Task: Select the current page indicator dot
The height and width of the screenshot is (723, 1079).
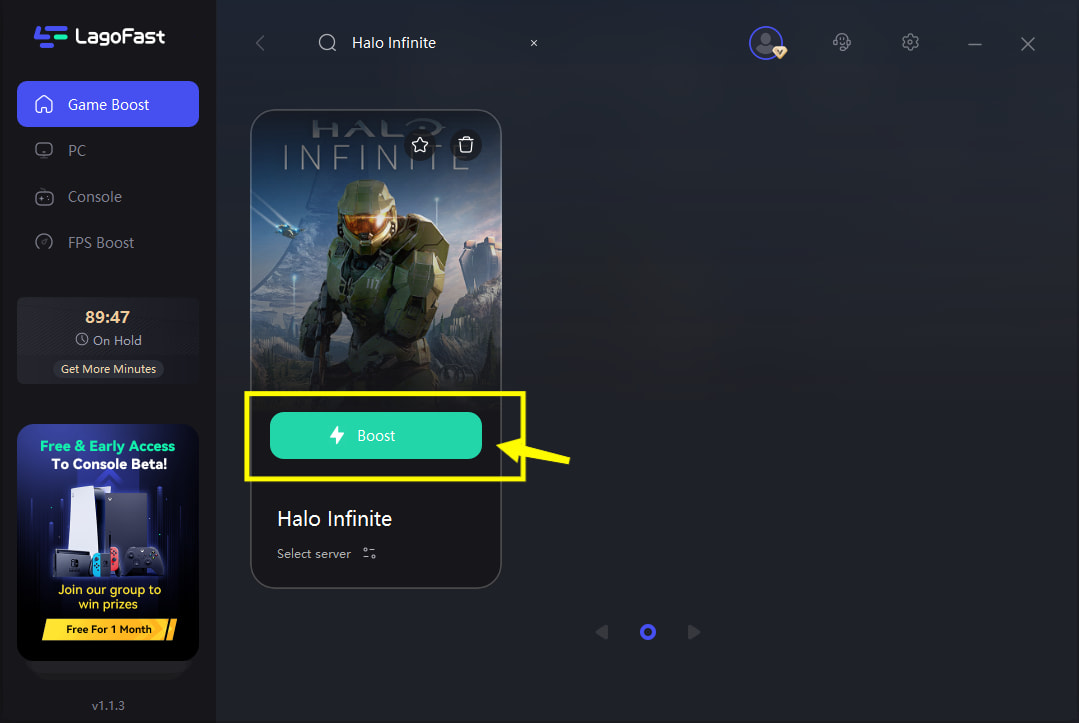Action: click(x=648, y=632)
